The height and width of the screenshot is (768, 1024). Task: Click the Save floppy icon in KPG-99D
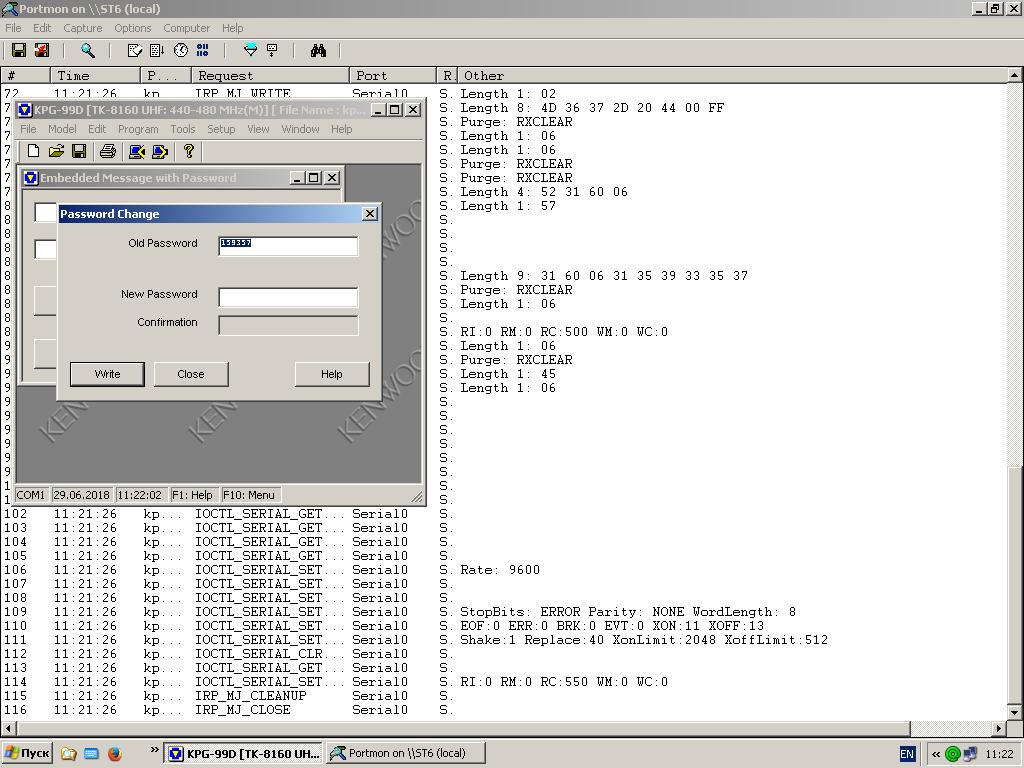[x=79, y=152]
